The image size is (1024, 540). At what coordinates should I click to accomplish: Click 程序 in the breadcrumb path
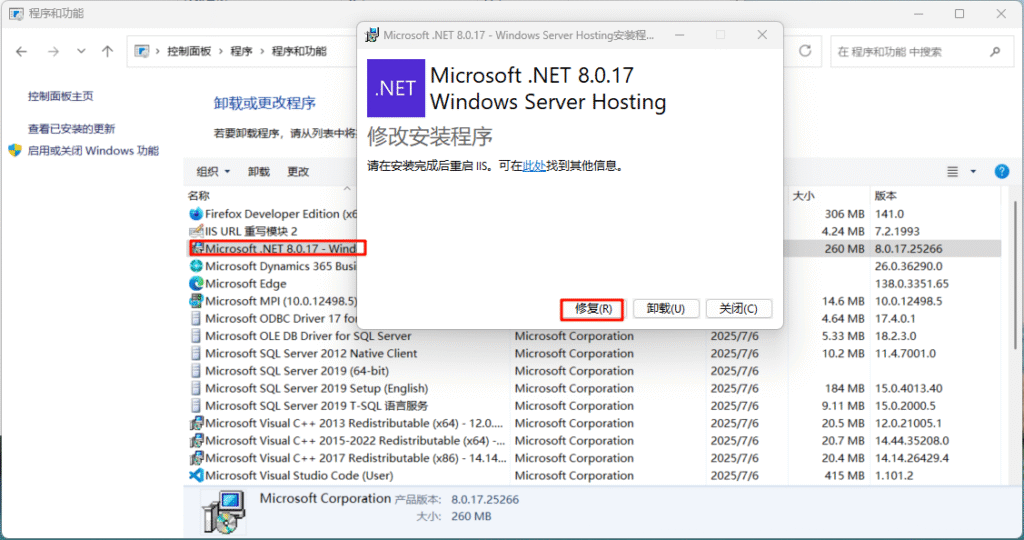coord(241,51)
